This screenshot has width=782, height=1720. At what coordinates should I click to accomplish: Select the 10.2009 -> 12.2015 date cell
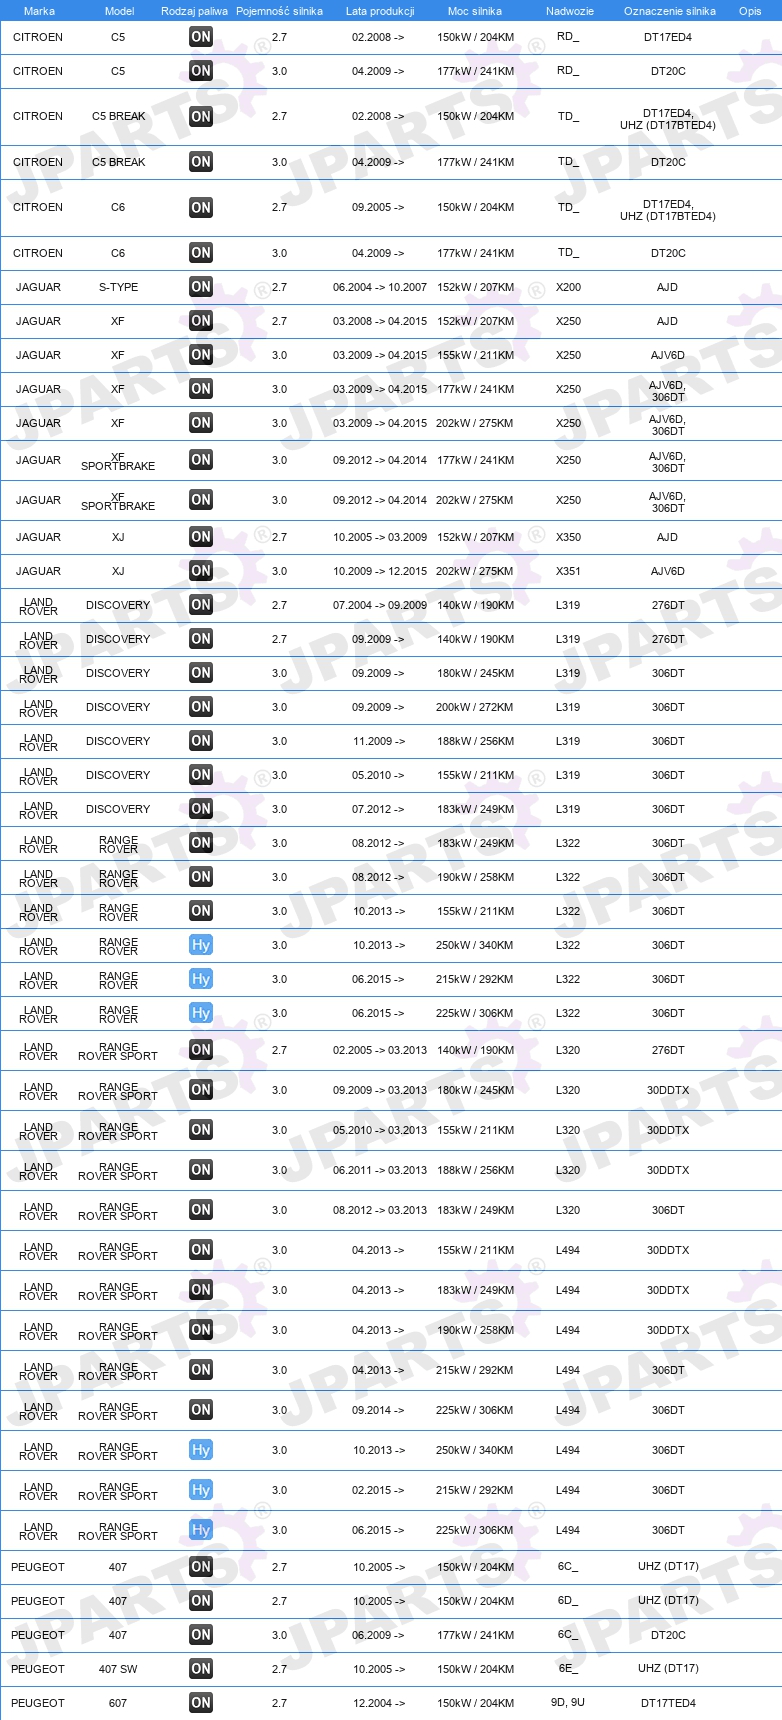pyautogui.click(x=380, y=571)
